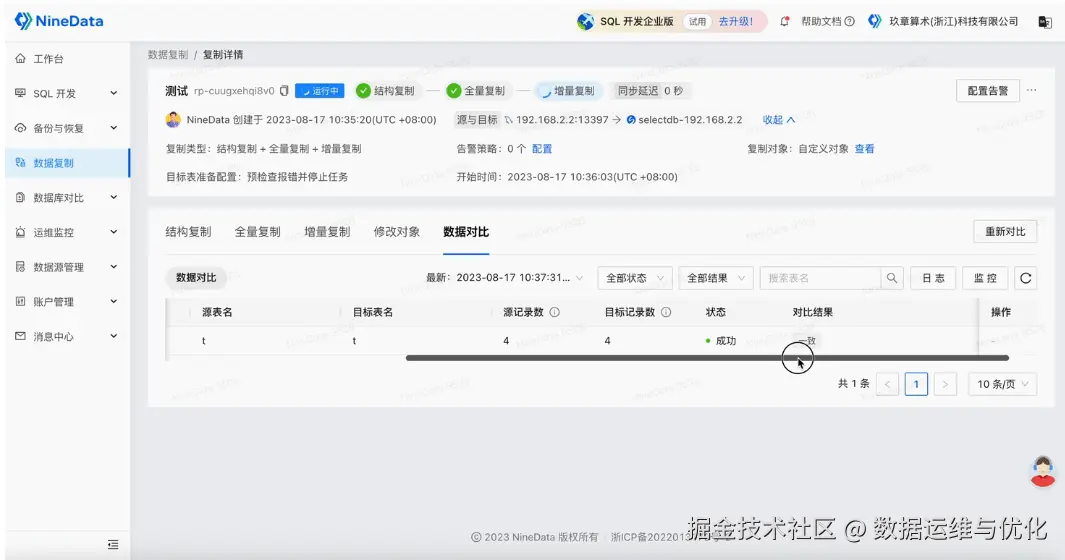Switch to the 结构复制 tab
1065x560 pixels.
pos(188,232)
